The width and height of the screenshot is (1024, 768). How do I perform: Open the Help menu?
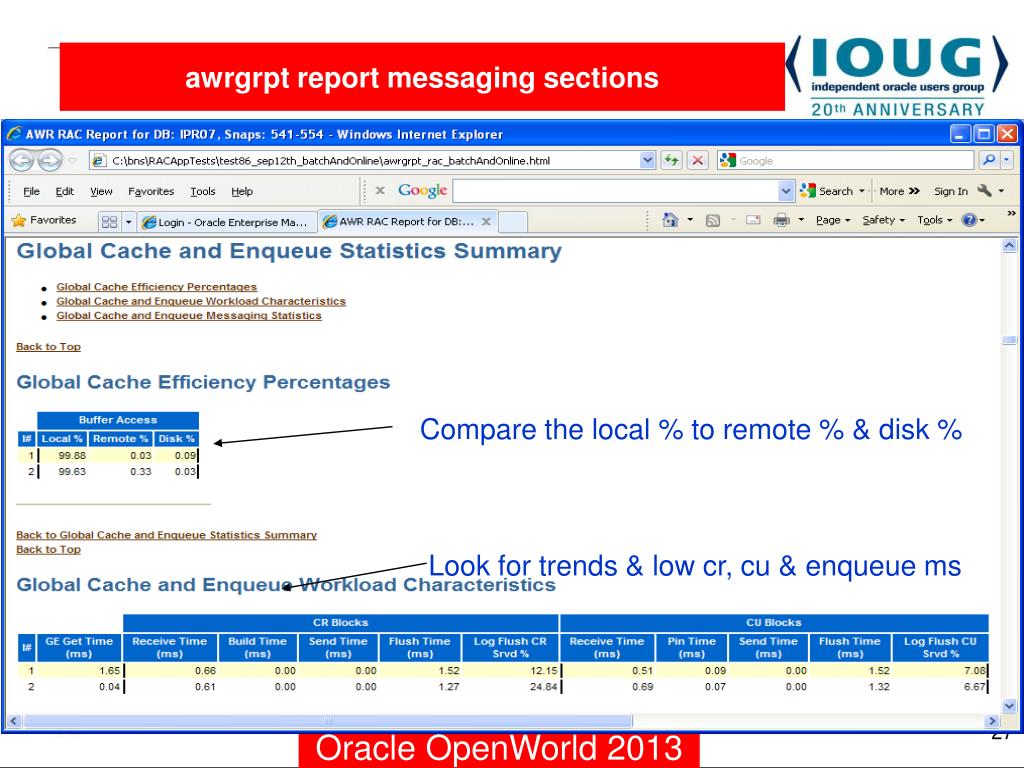pos(242,191)
